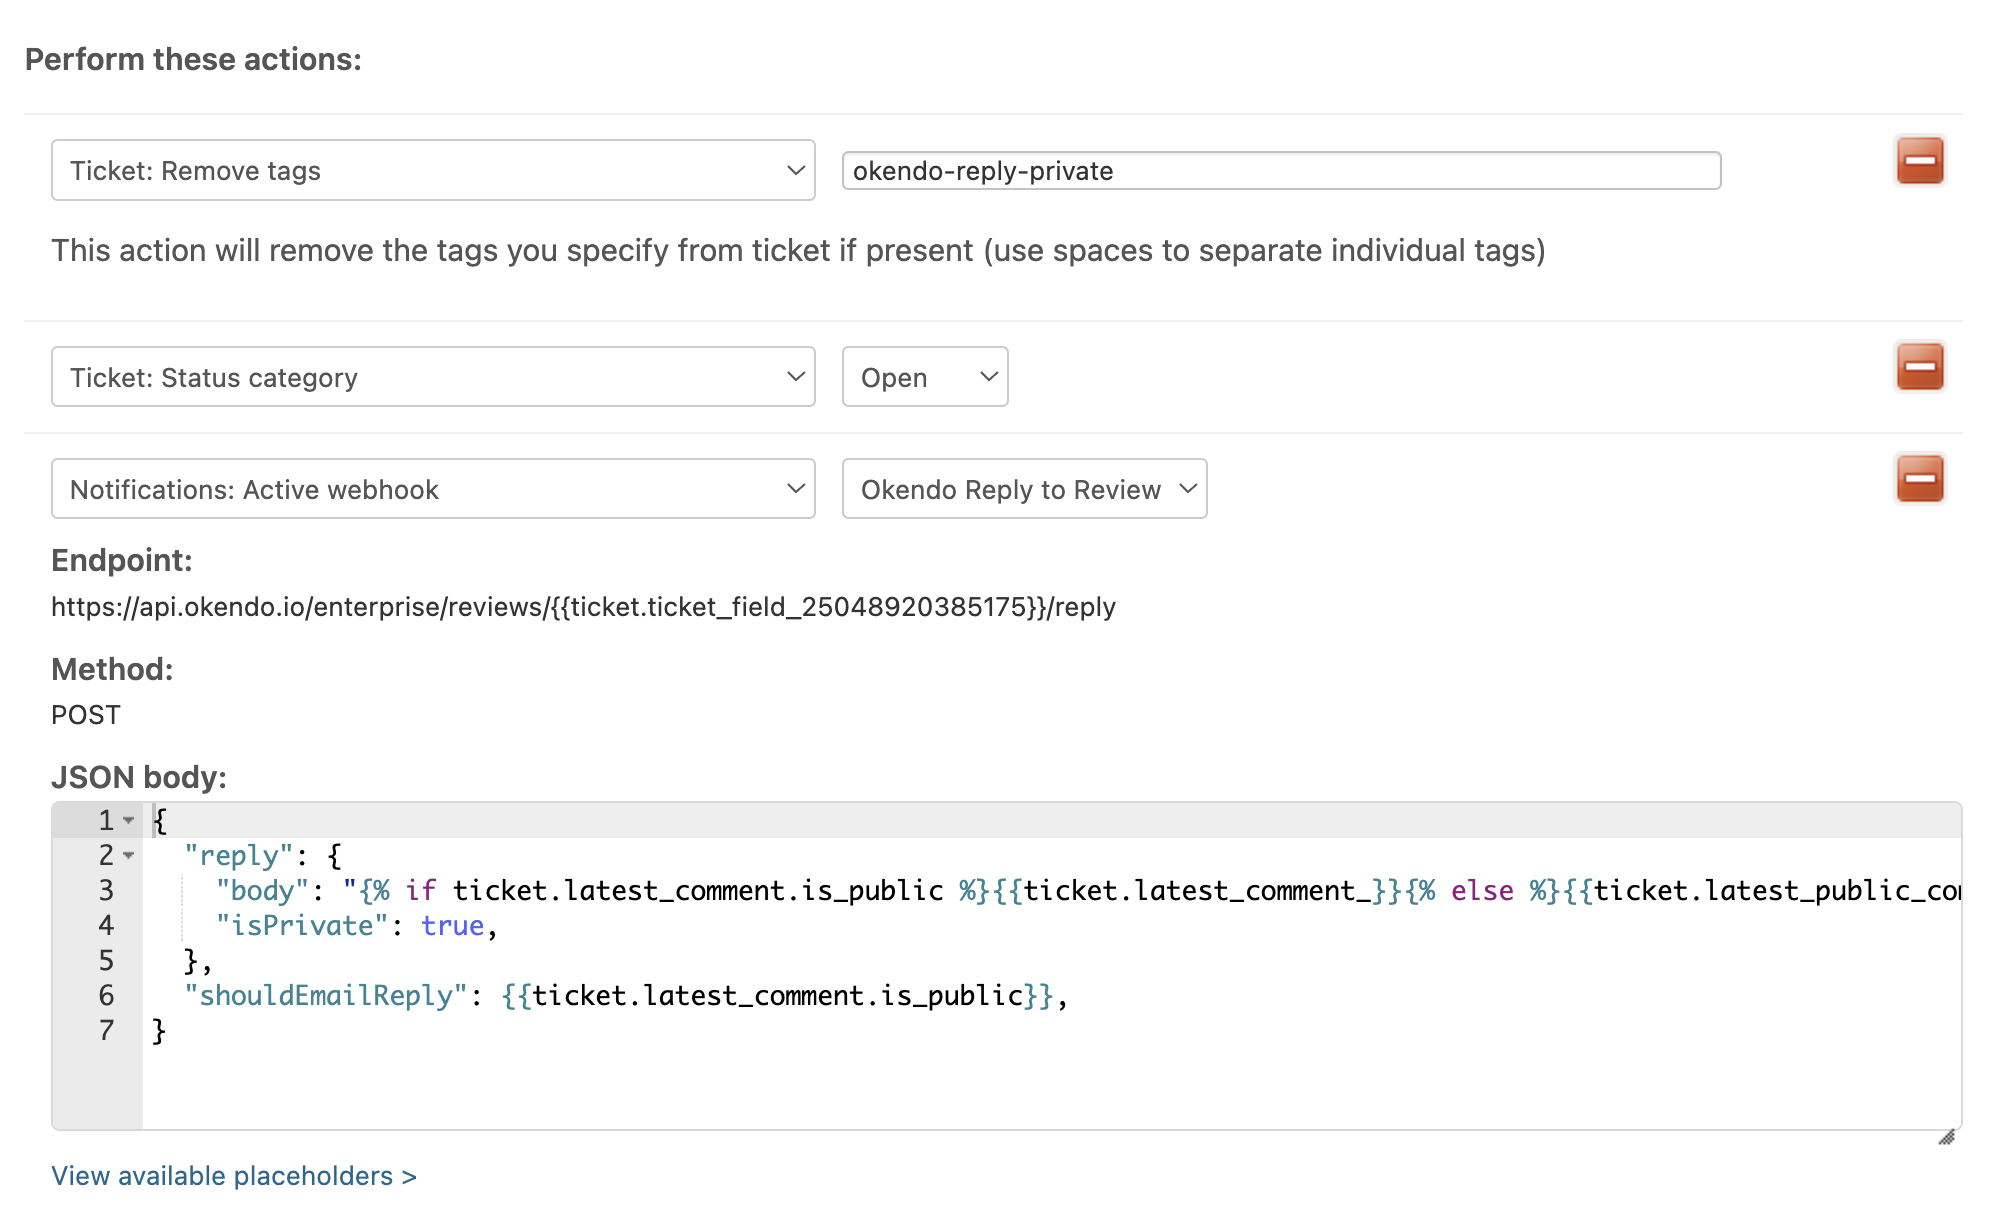Click the 'Endpoint:' label
This screenshot has width=1990, height=1215.
[121, 560]
